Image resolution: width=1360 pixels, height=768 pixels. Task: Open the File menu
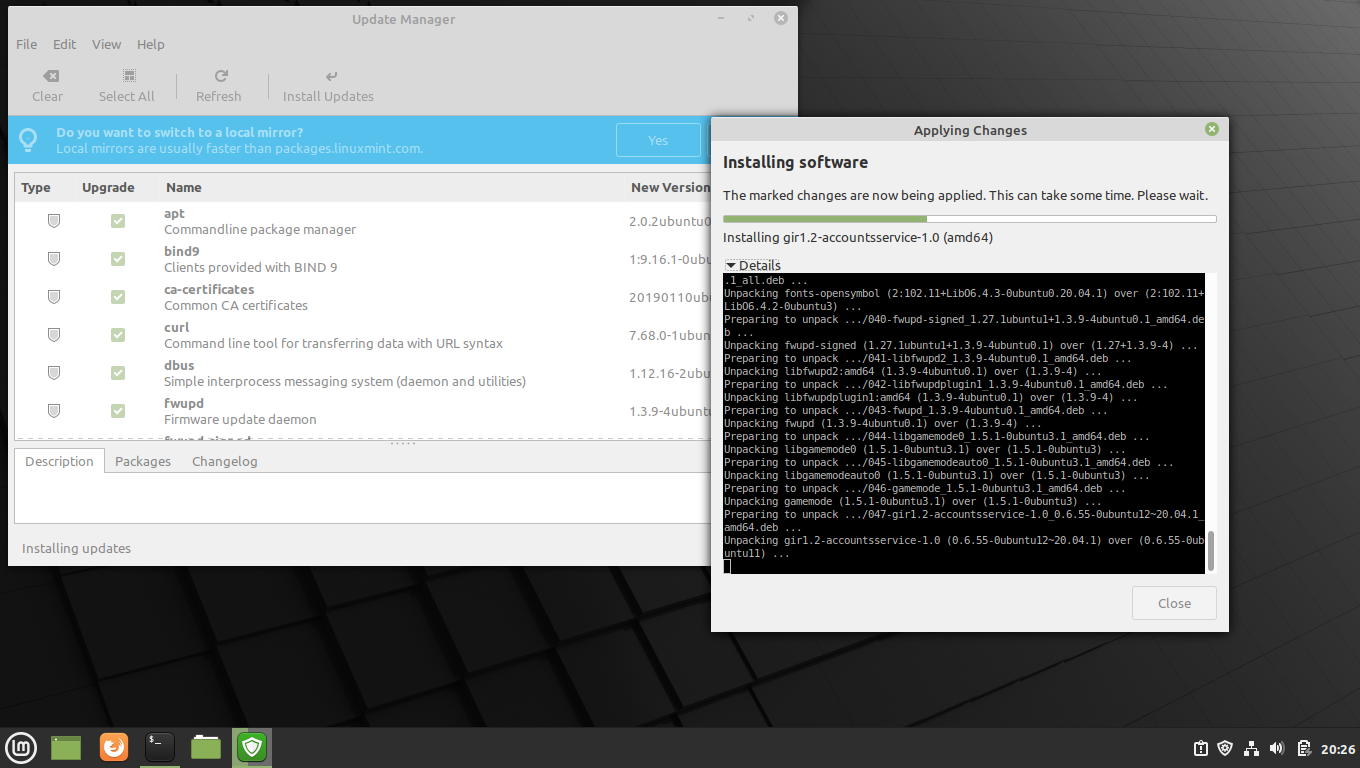click(27, 44)
